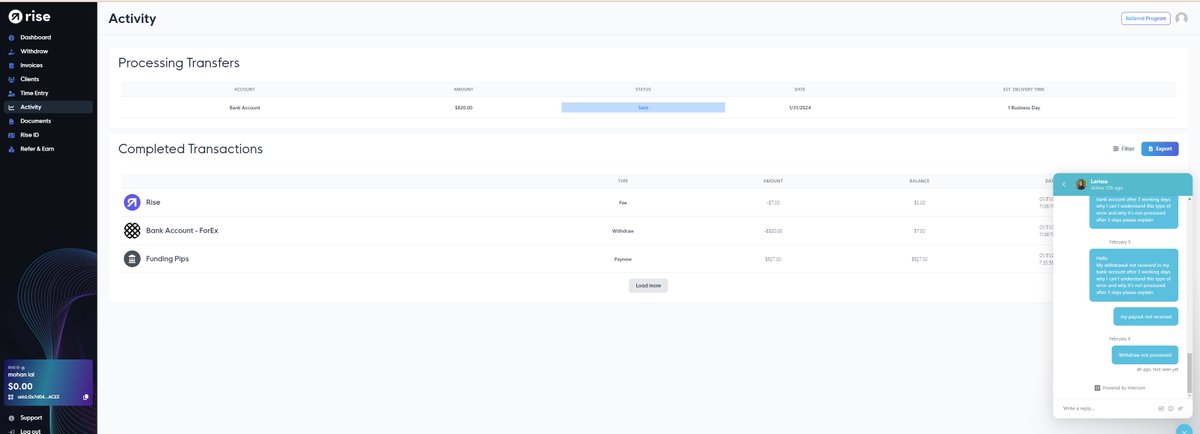
Task: Click the $820.00 processing transfer amount
Action: (x=463, y=107)
